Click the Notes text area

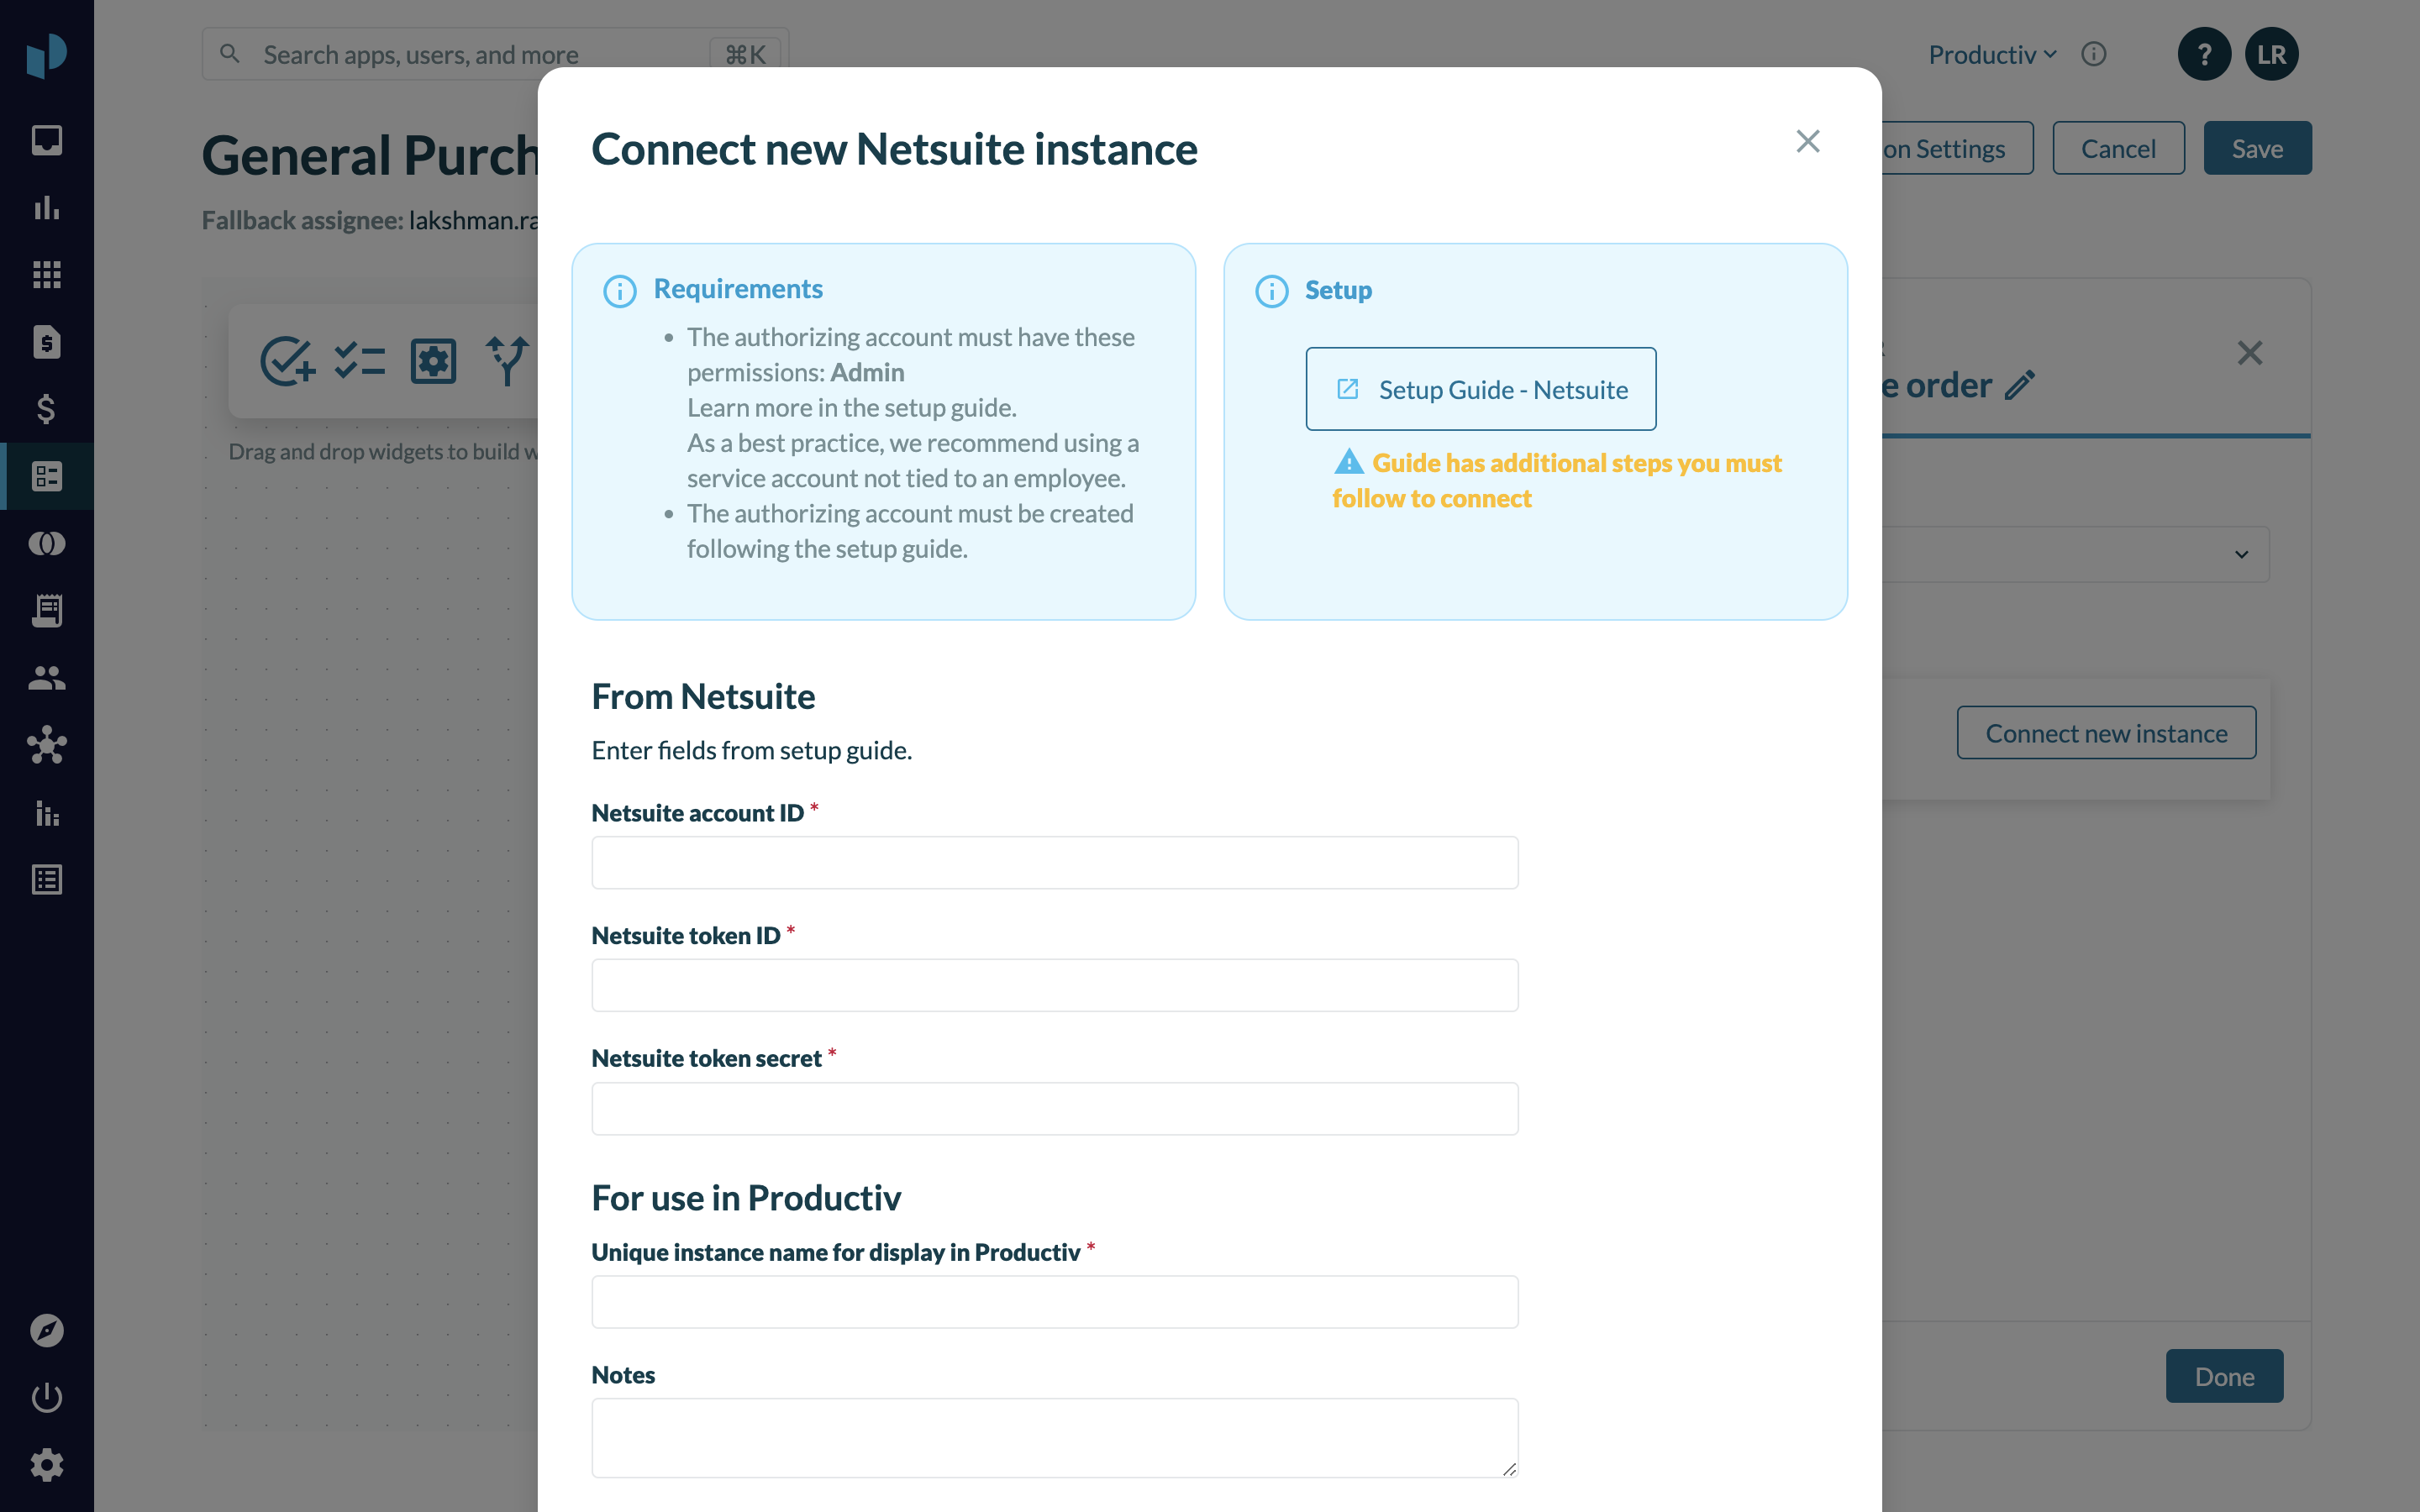click(x=1054, y=1436)
